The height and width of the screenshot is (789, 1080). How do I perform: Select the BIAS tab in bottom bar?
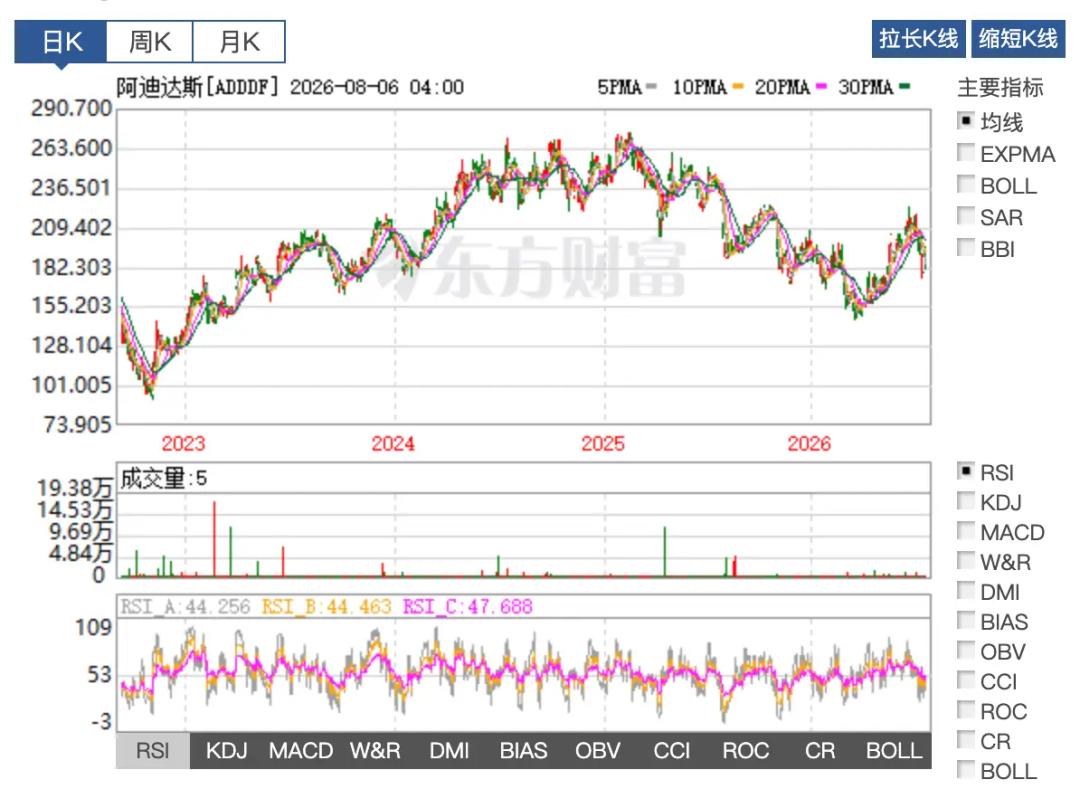(x=523, y=750)
